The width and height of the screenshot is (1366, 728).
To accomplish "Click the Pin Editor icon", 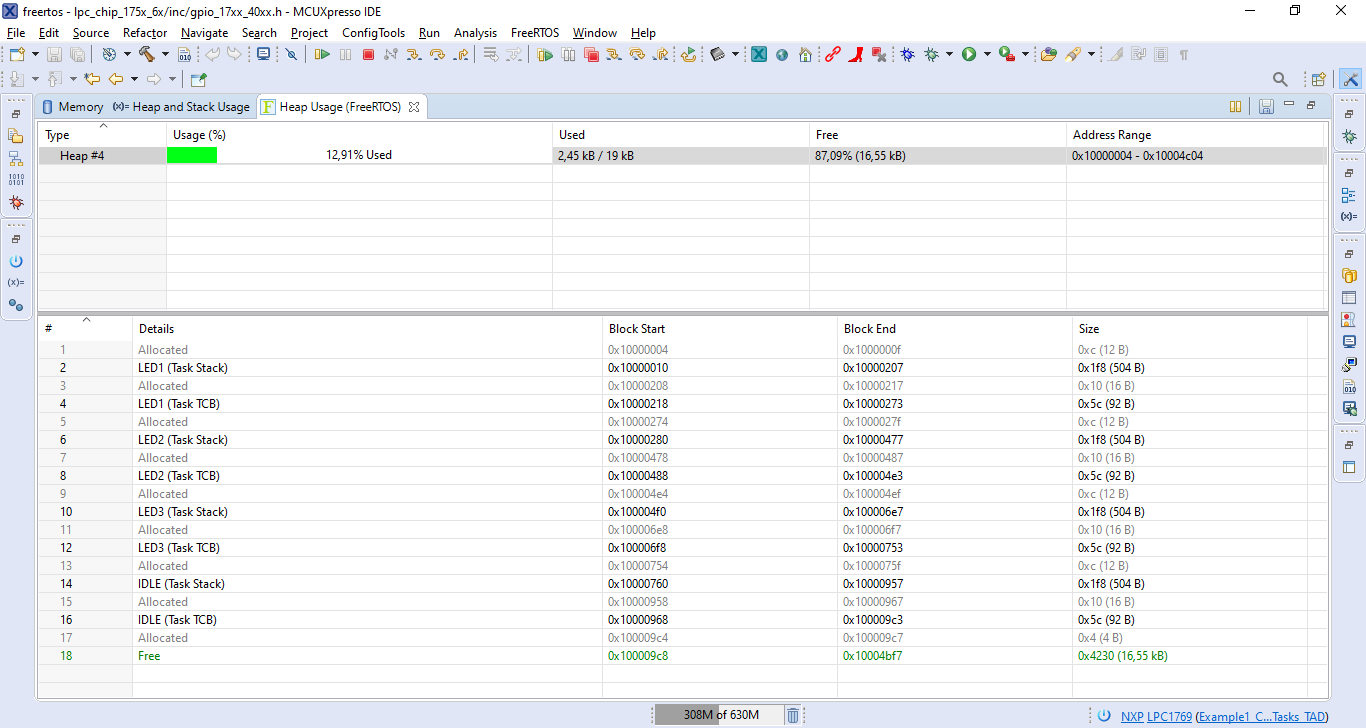I will 198,79.
